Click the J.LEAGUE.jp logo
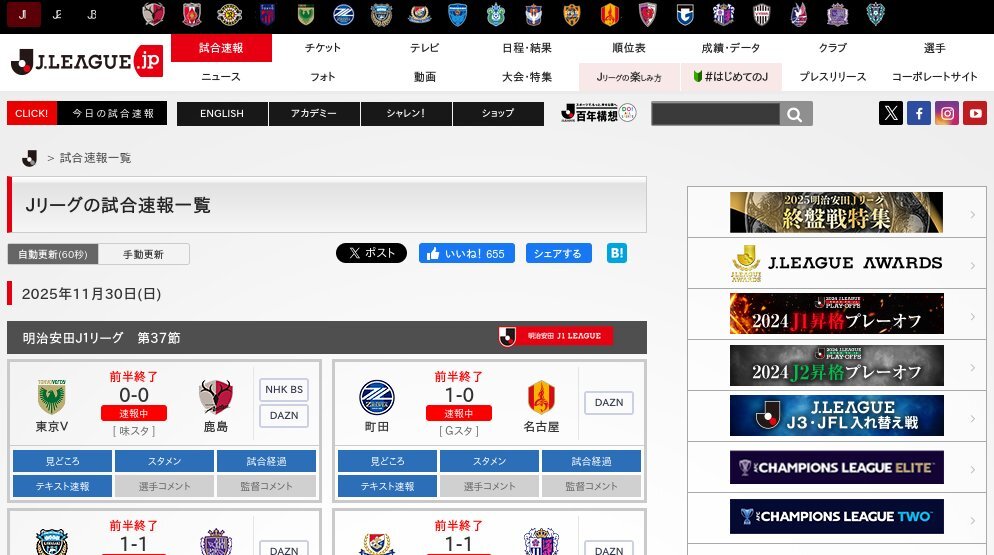The height and width of the screenshot is (555, 994). 86,63
